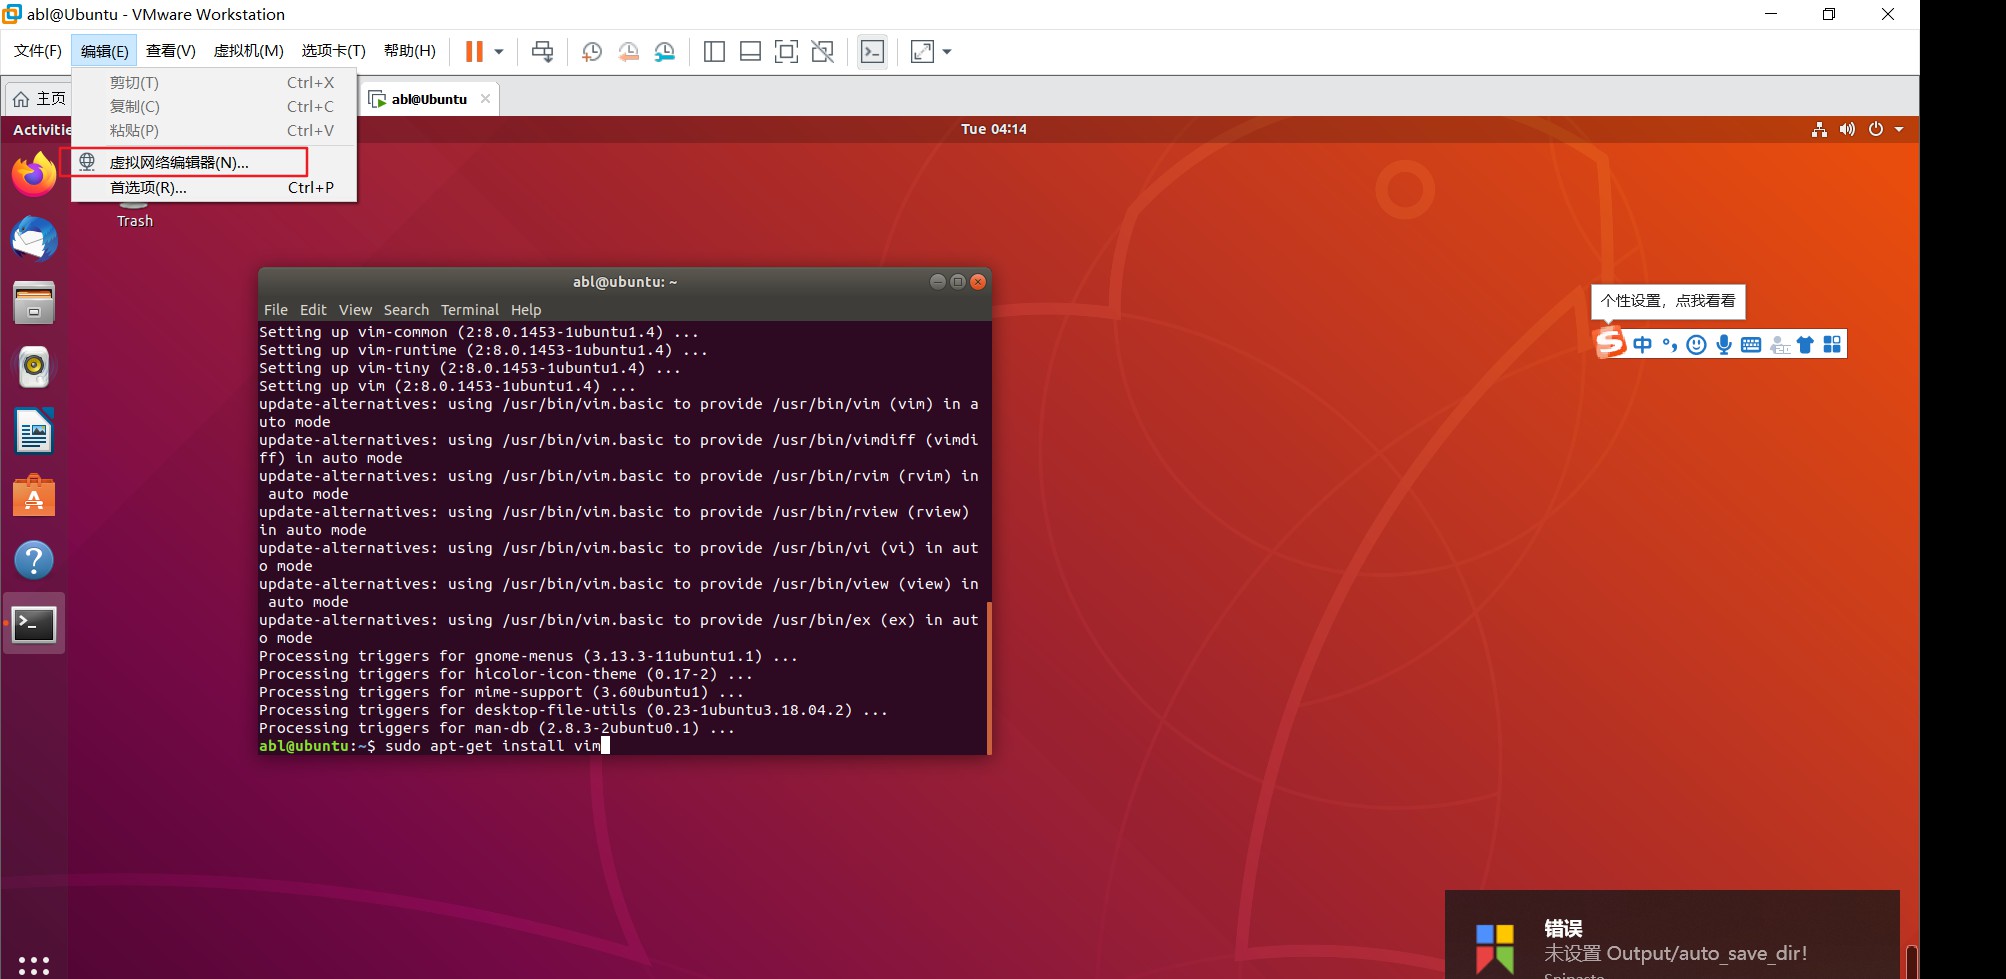Click the Sogou S logo on input toolbar
Image resolution: width=2006 pixels, height=979 pixels.
click(1610, 343)
